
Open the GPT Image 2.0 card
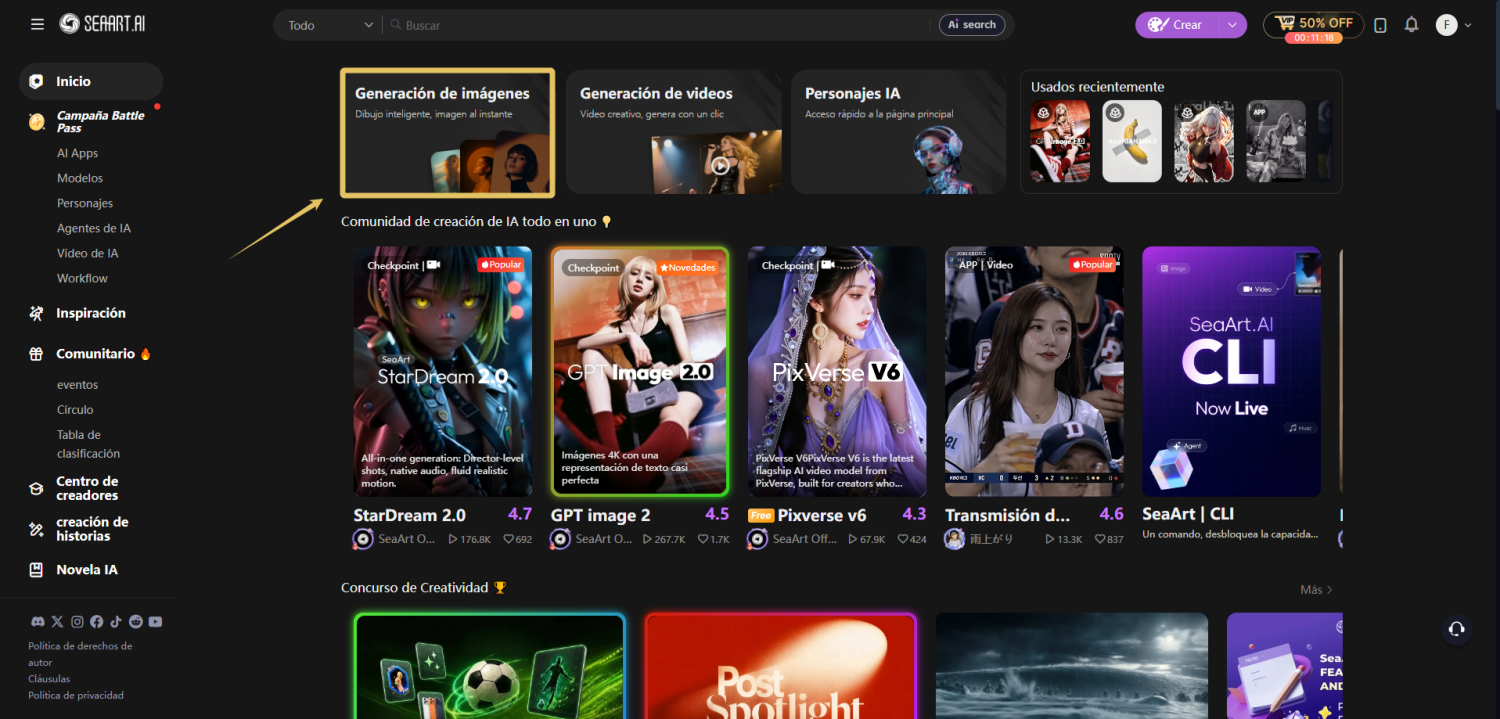pyautogui.click(x=640, y=372)
